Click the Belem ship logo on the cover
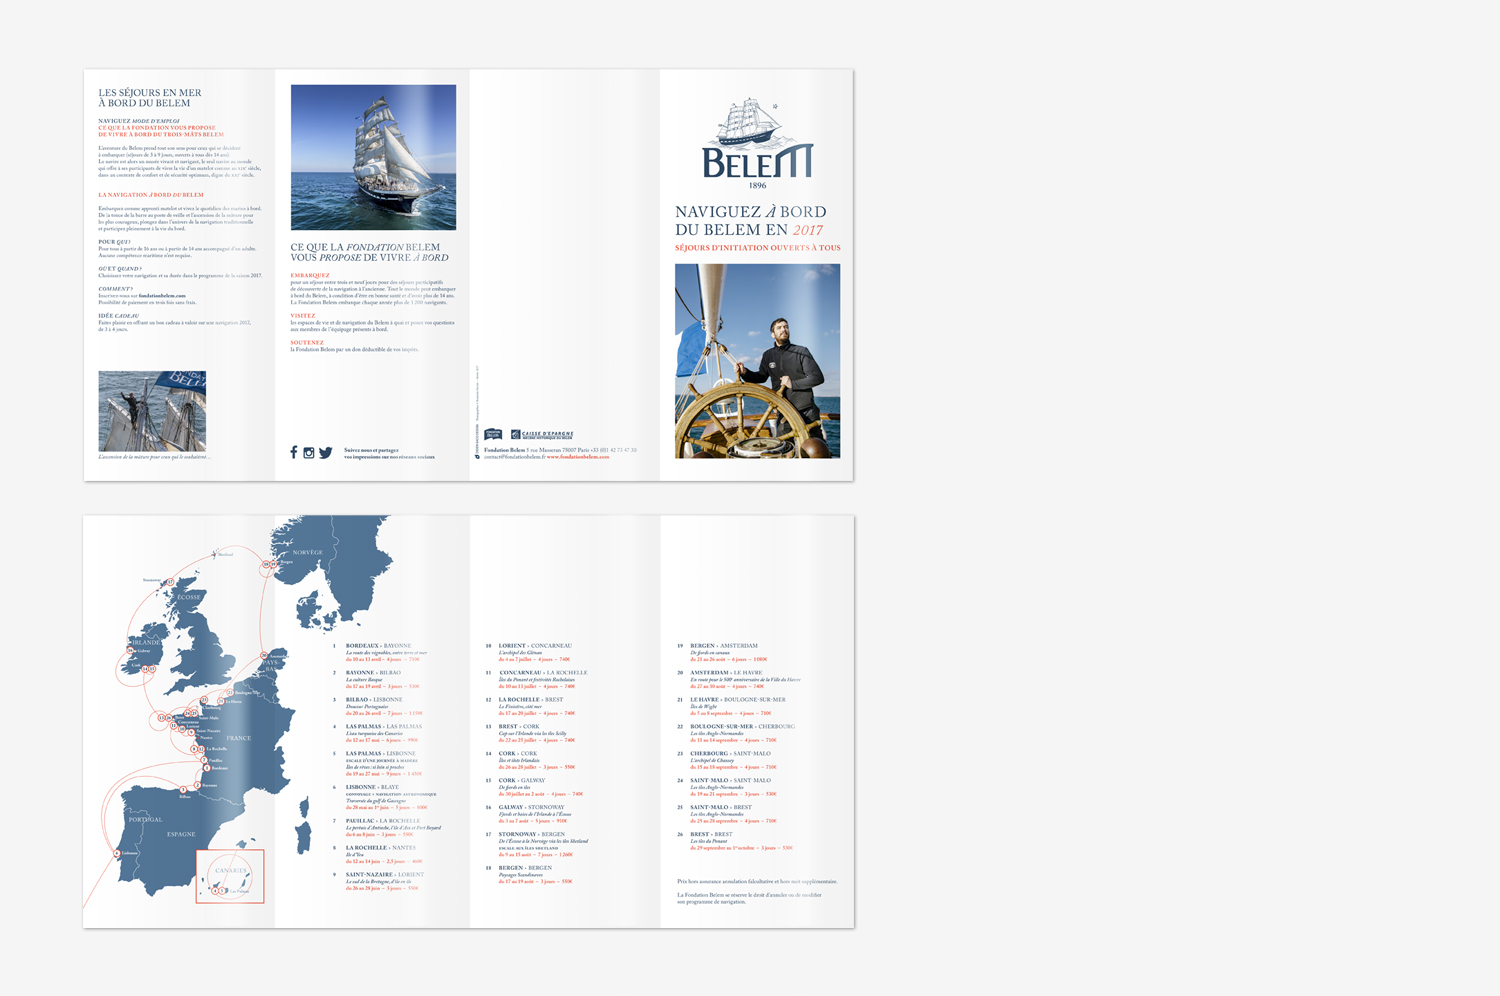The height and width of the screenshot is (996, 1500). [x=757, y=143]
